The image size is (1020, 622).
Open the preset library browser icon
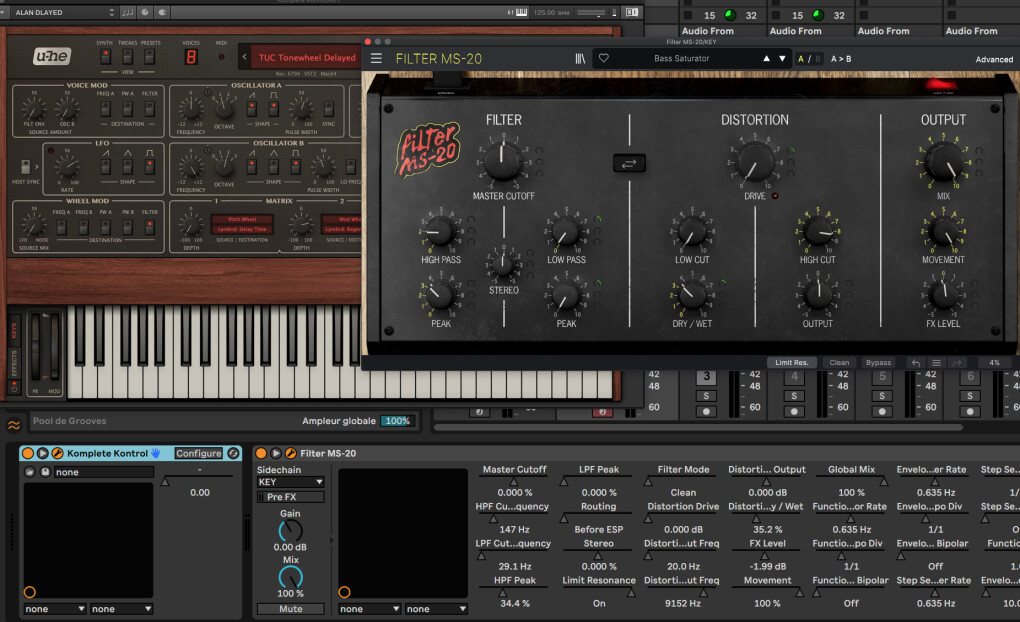[579, 59]
